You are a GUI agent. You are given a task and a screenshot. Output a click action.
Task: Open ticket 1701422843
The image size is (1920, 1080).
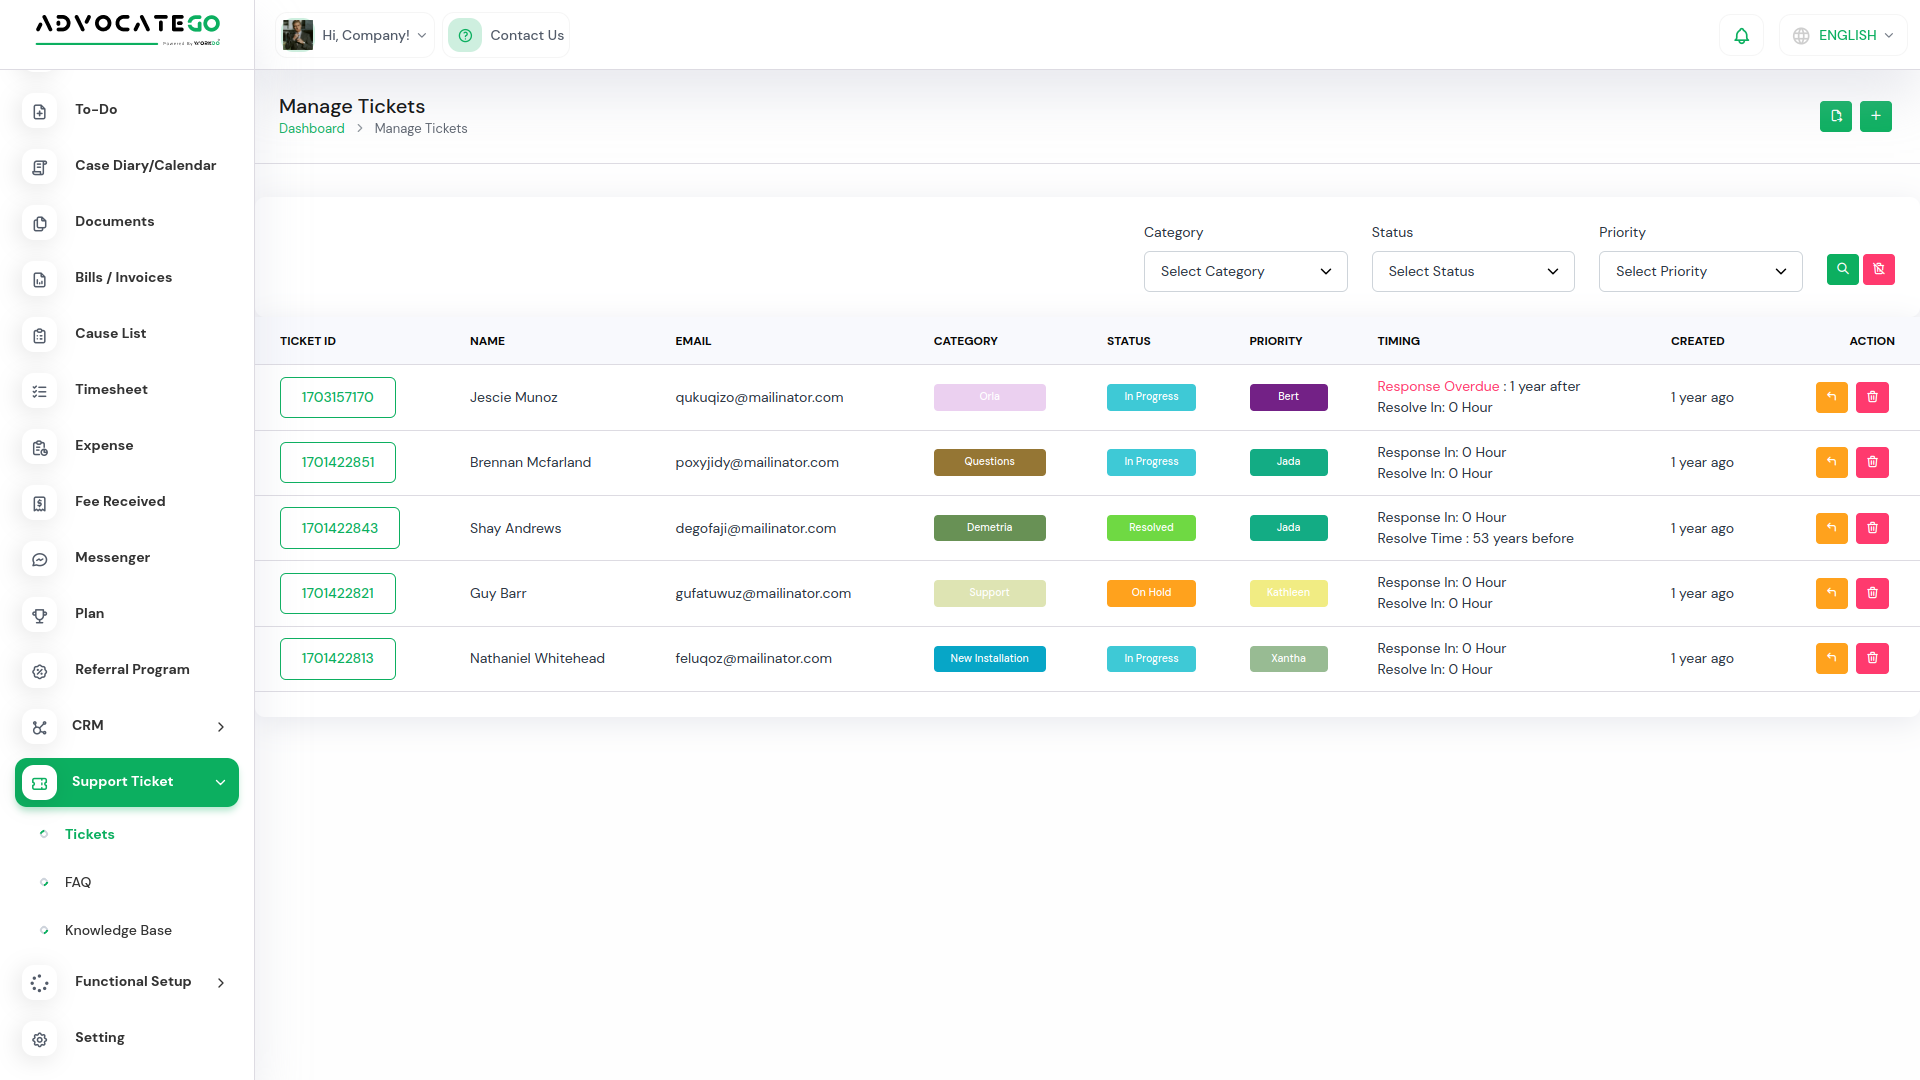pyautogui.click(x=339, y=528)
